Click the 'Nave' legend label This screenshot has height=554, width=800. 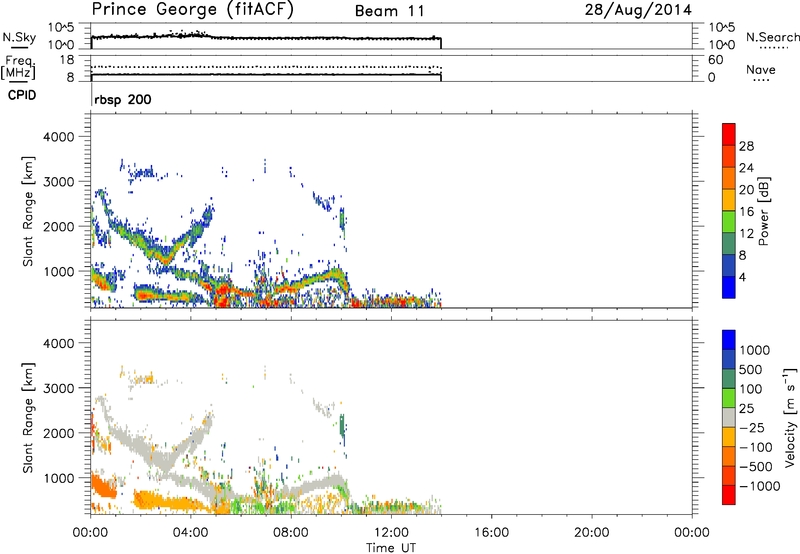[x=760, y=69]
